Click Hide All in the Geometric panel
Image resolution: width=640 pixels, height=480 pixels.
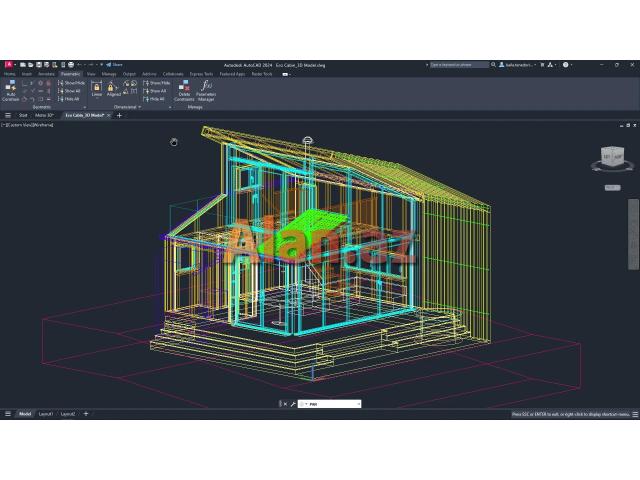pos(69,99)
